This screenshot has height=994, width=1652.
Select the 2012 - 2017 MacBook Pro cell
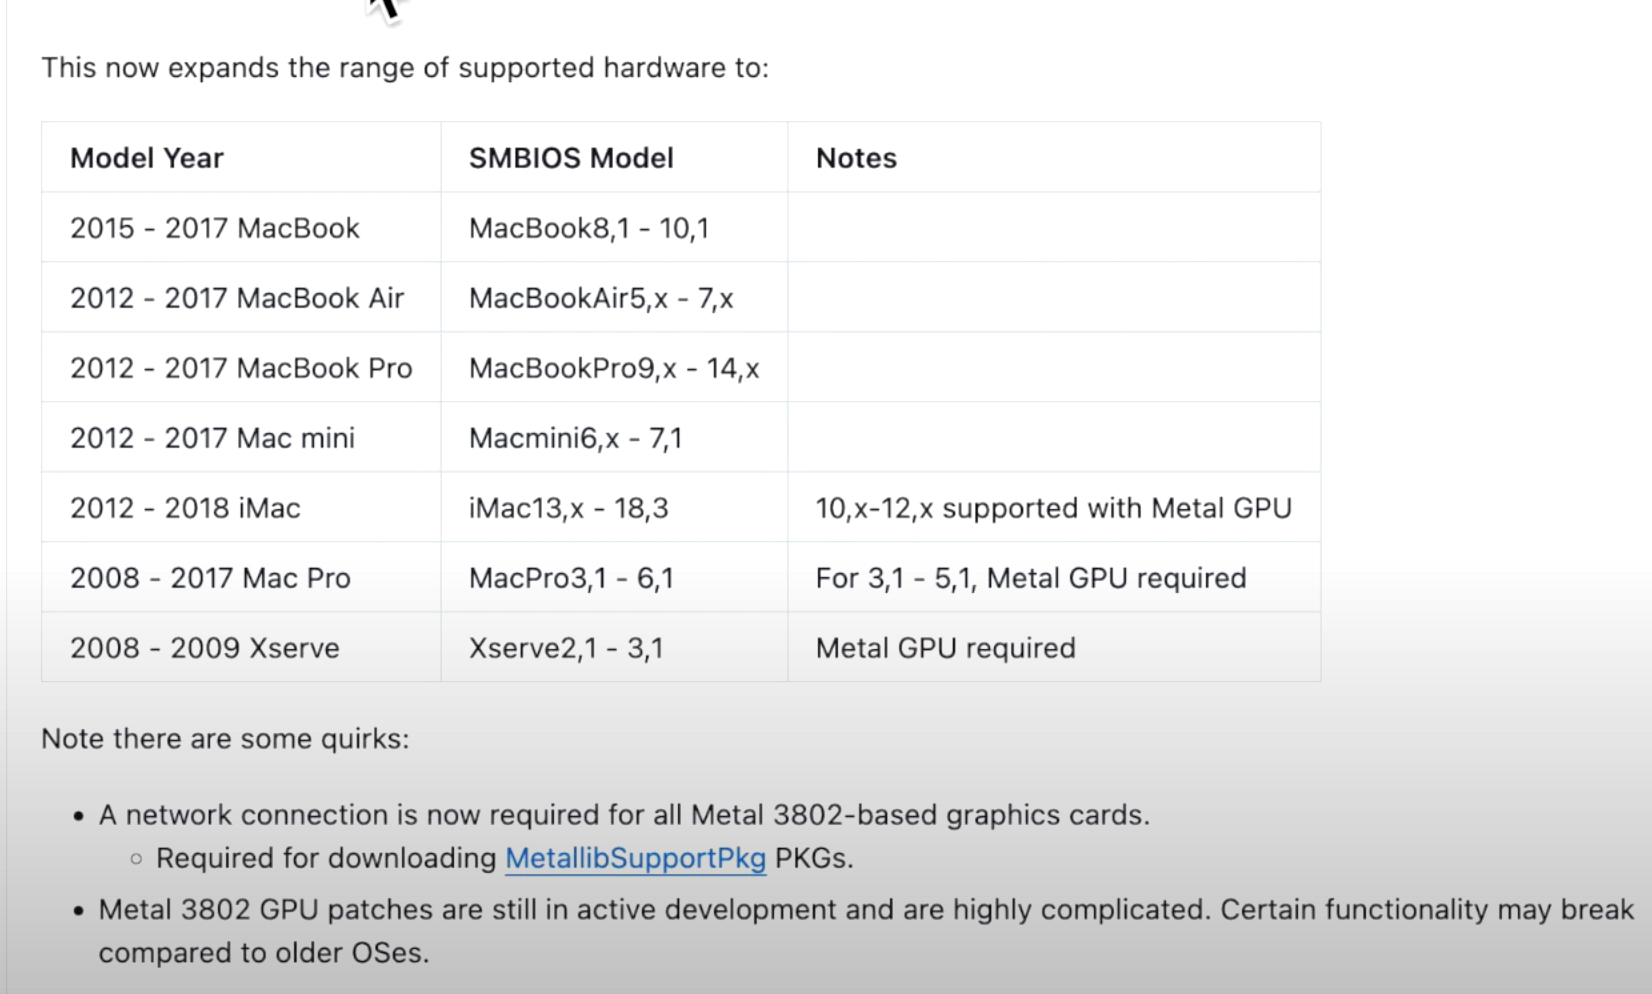pos(241,368)
